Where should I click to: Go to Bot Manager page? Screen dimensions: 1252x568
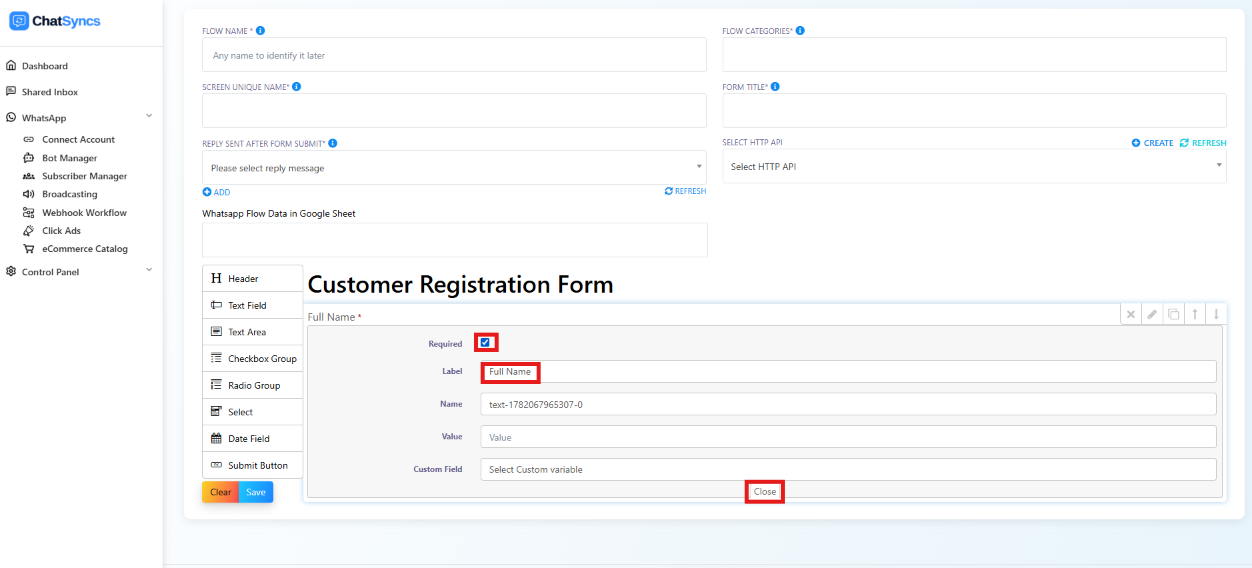tap(70, 158)
